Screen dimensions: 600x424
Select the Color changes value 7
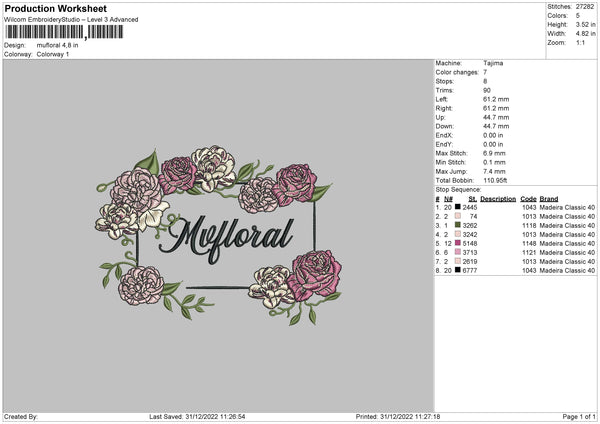(485, 72)
